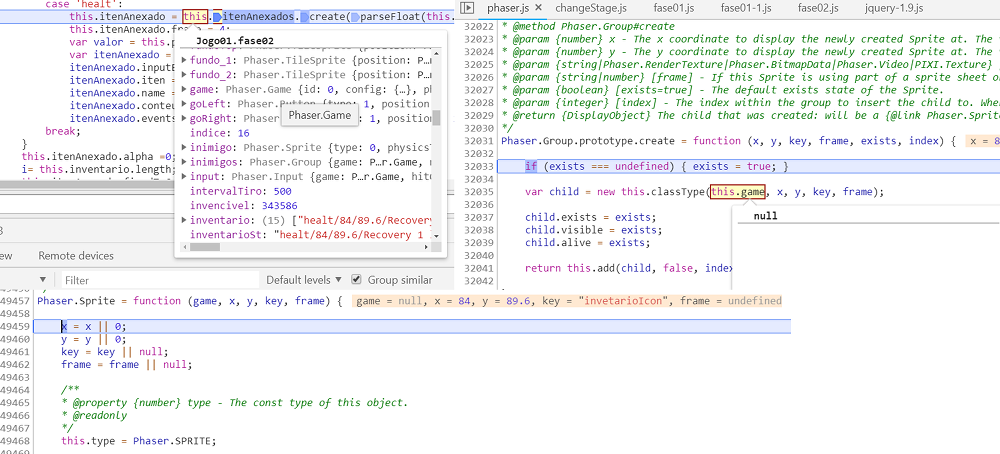Click inline breakpoint marker before parseFloat
Image resolution: width=1000 pixels, height=454 pixels.
tap(355, 17)
